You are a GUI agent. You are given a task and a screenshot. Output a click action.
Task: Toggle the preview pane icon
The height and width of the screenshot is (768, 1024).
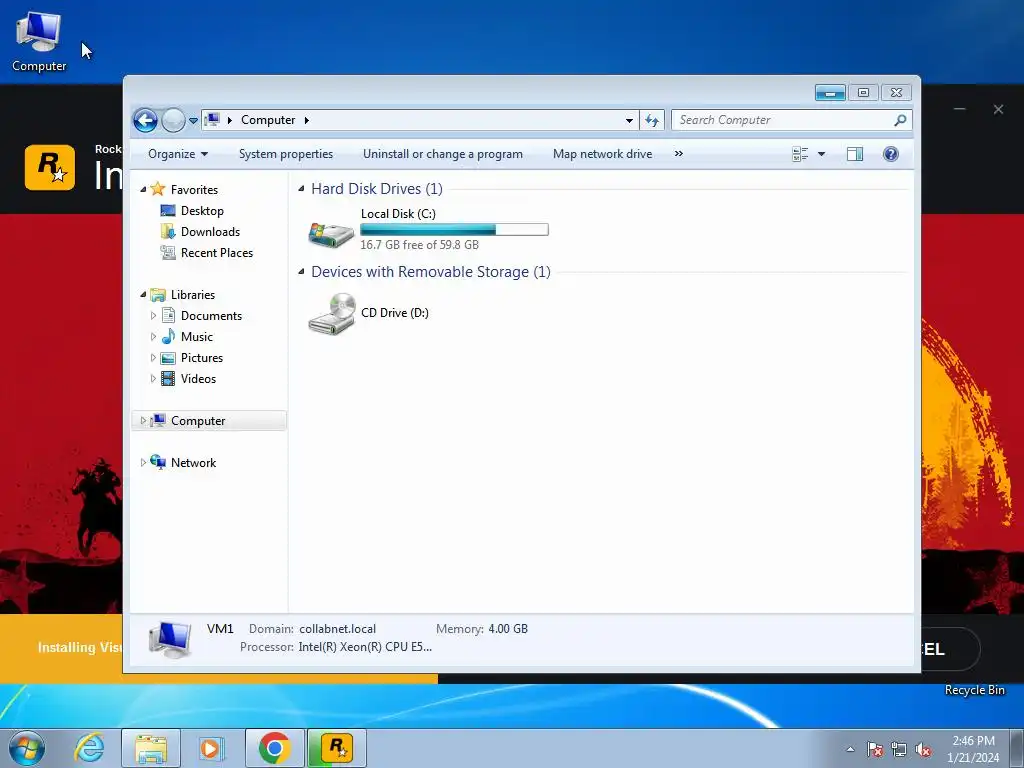(854, 154)
